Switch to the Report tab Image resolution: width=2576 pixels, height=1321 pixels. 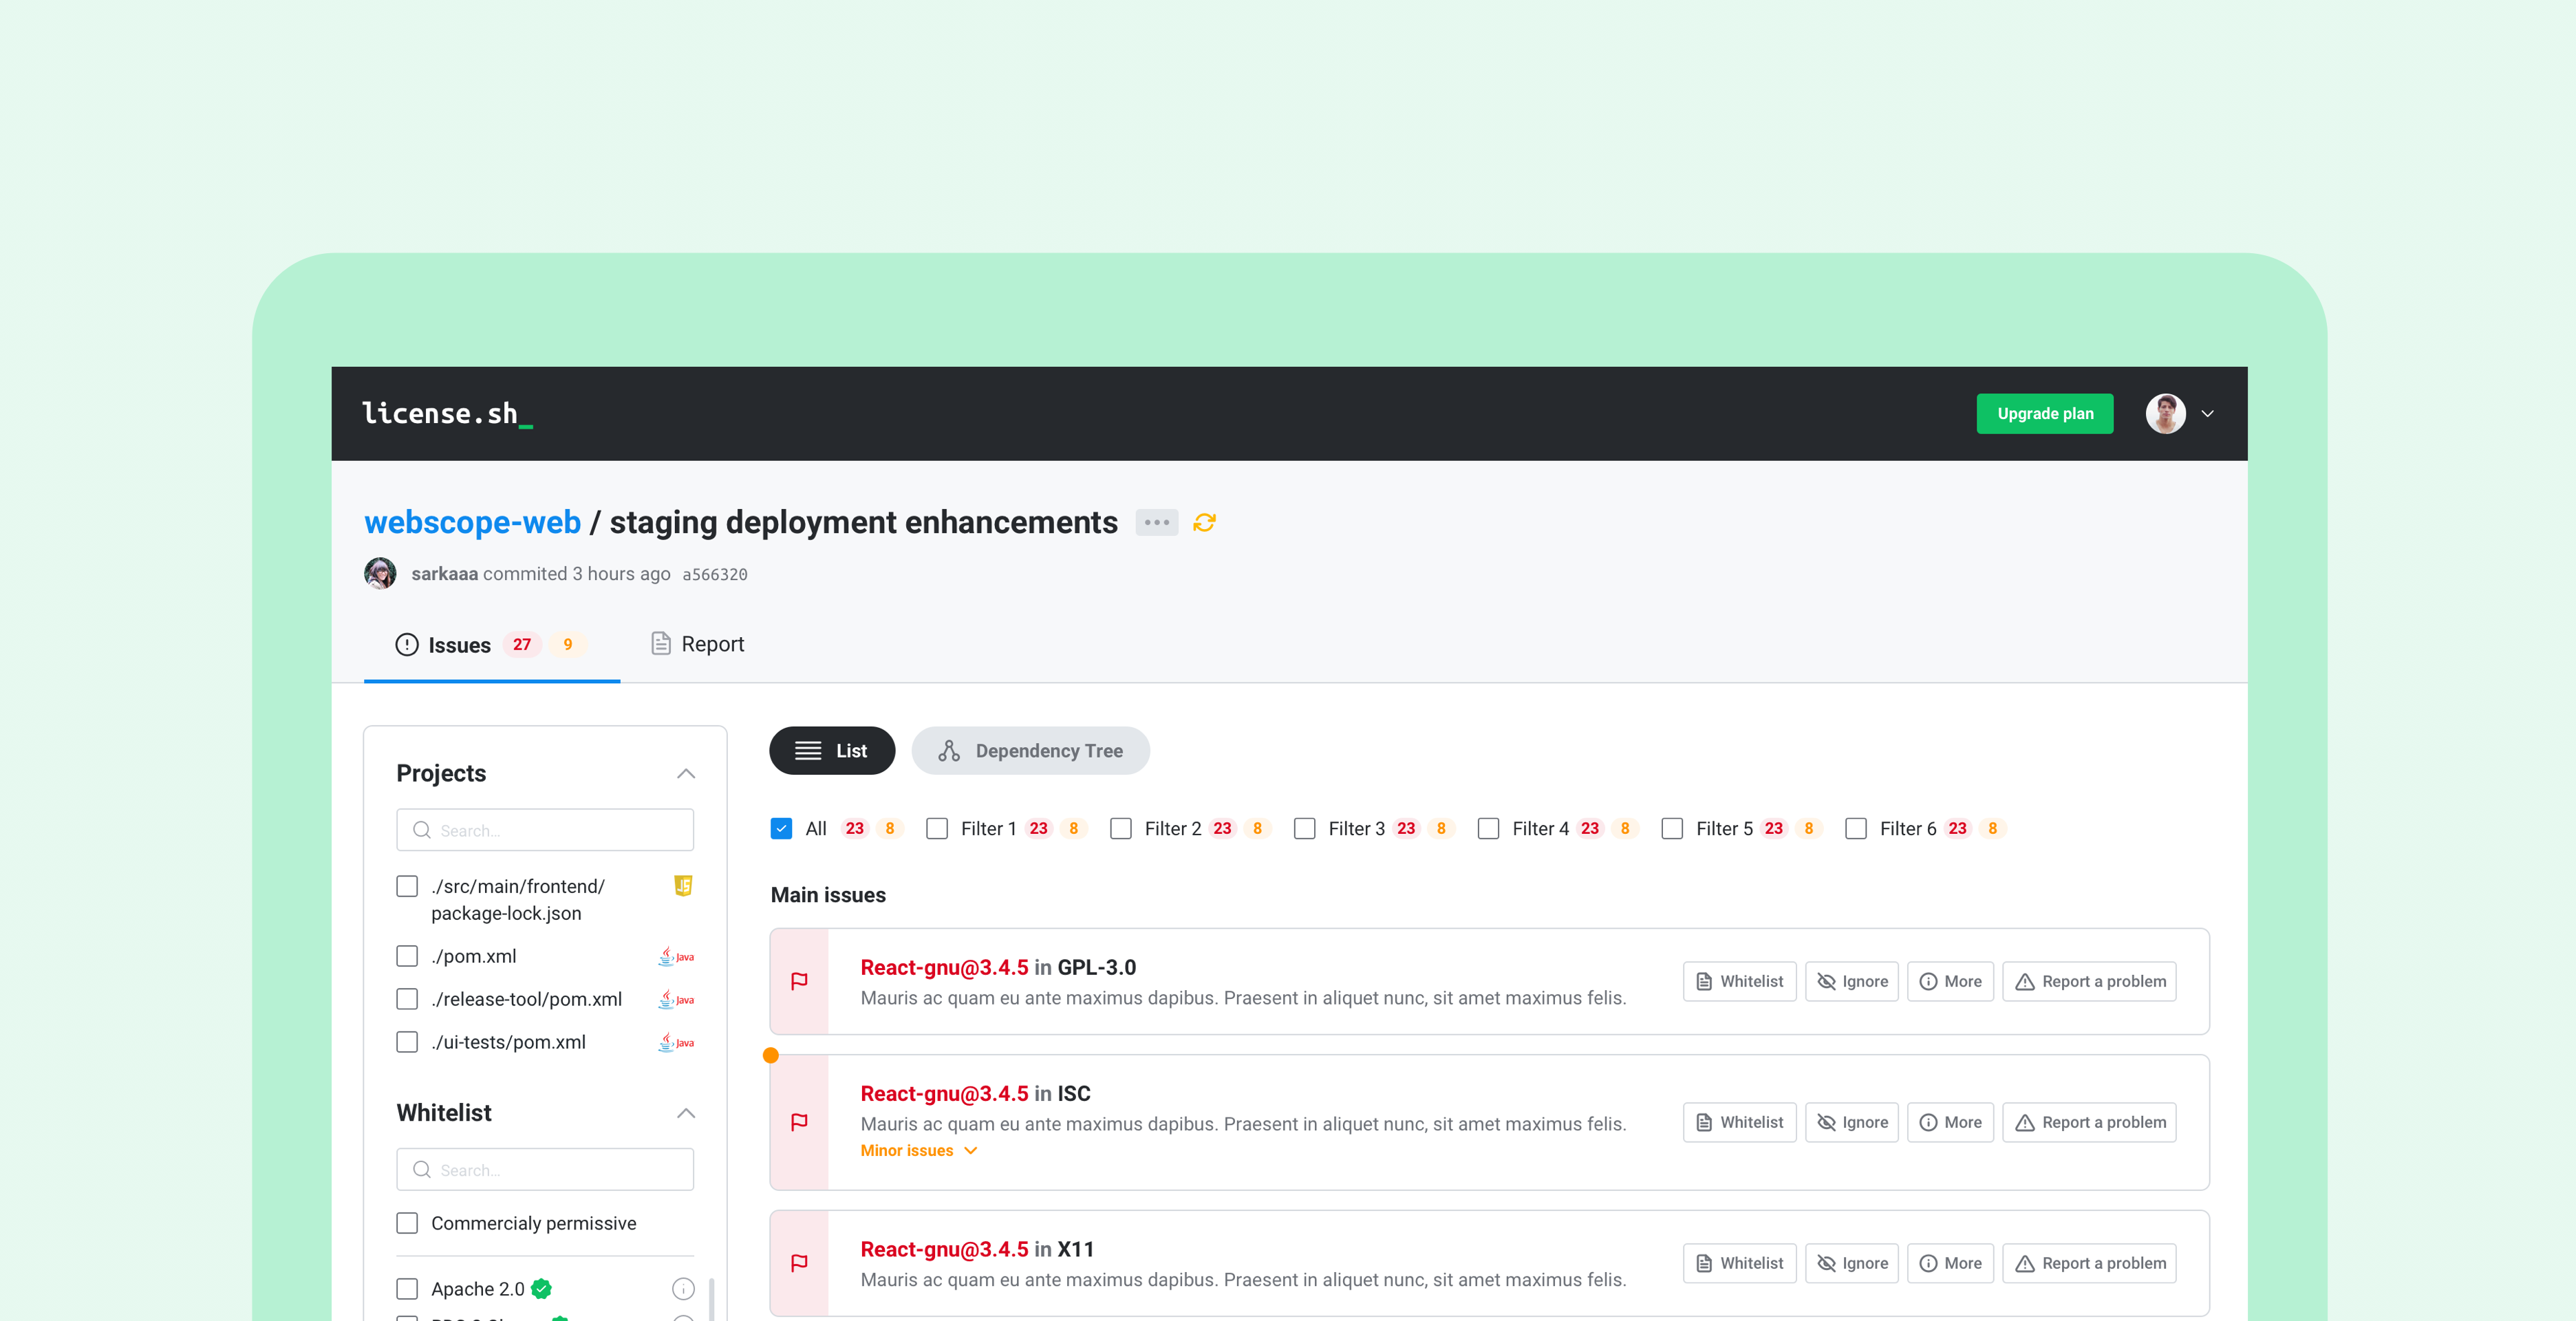coord(698,644)
